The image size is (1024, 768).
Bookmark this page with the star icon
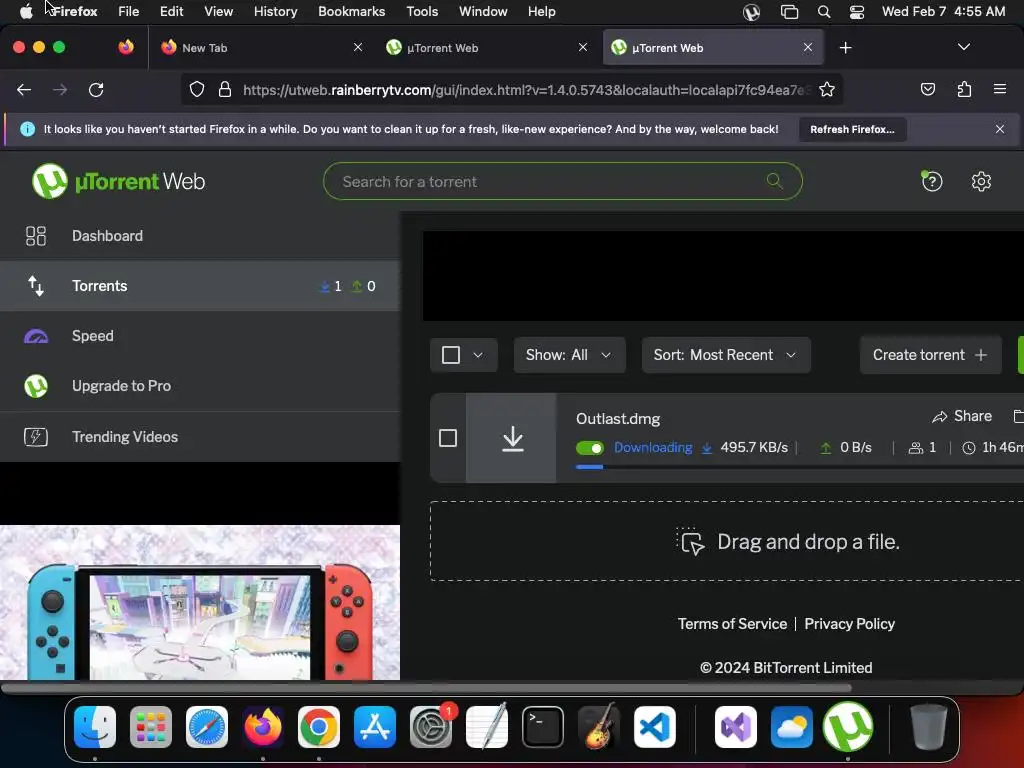tap(827, 89)
